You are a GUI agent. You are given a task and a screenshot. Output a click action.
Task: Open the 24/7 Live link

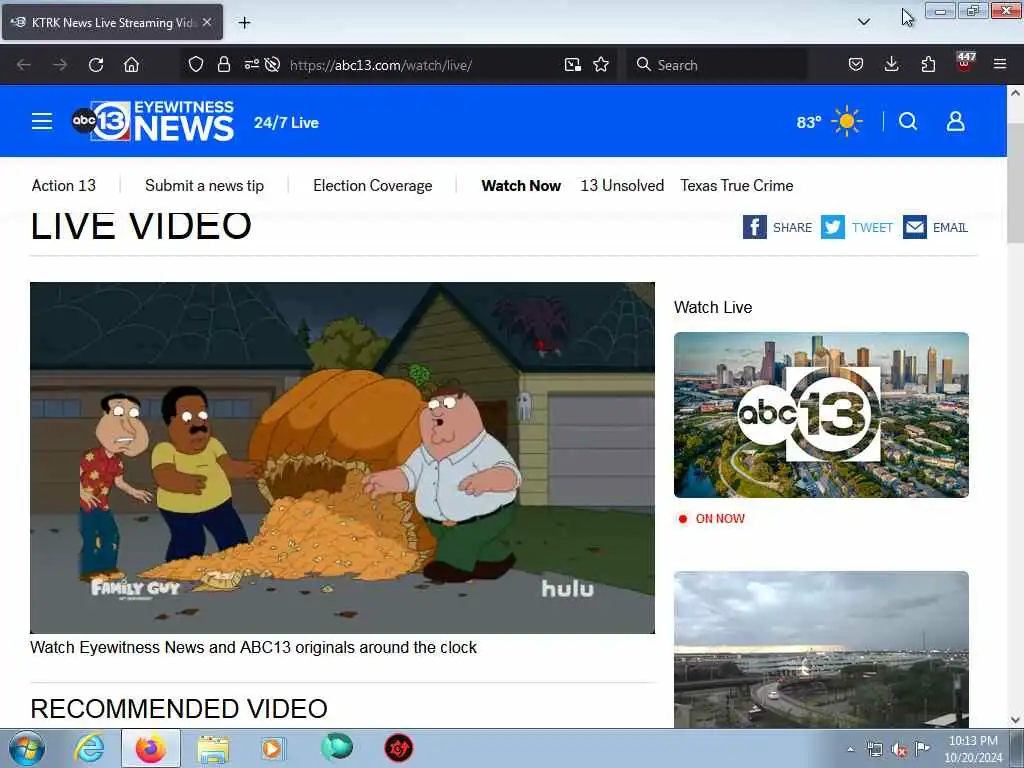pos(286,123)
